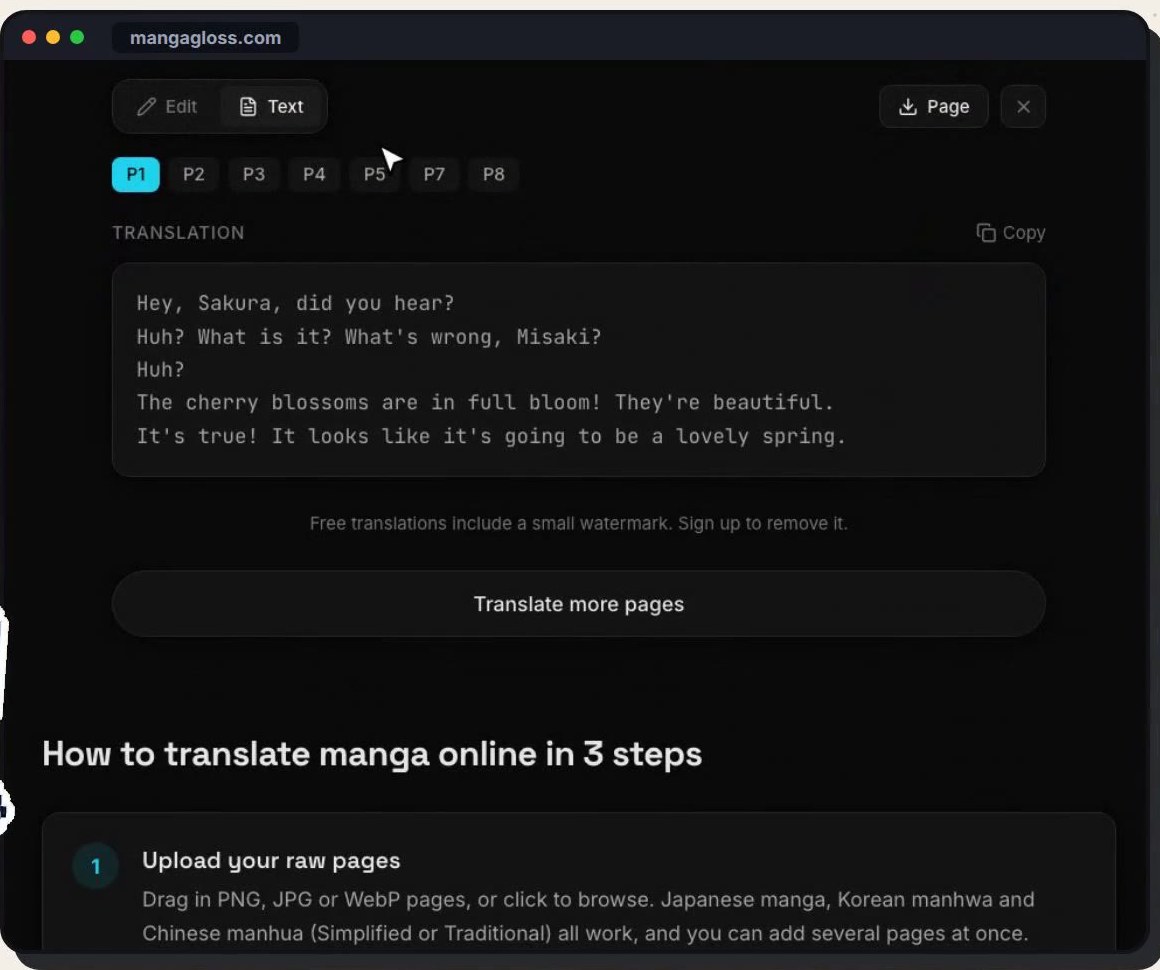This screenshot has width=1160, height=970.
Task: Open page tab P2
Action: 194,175
